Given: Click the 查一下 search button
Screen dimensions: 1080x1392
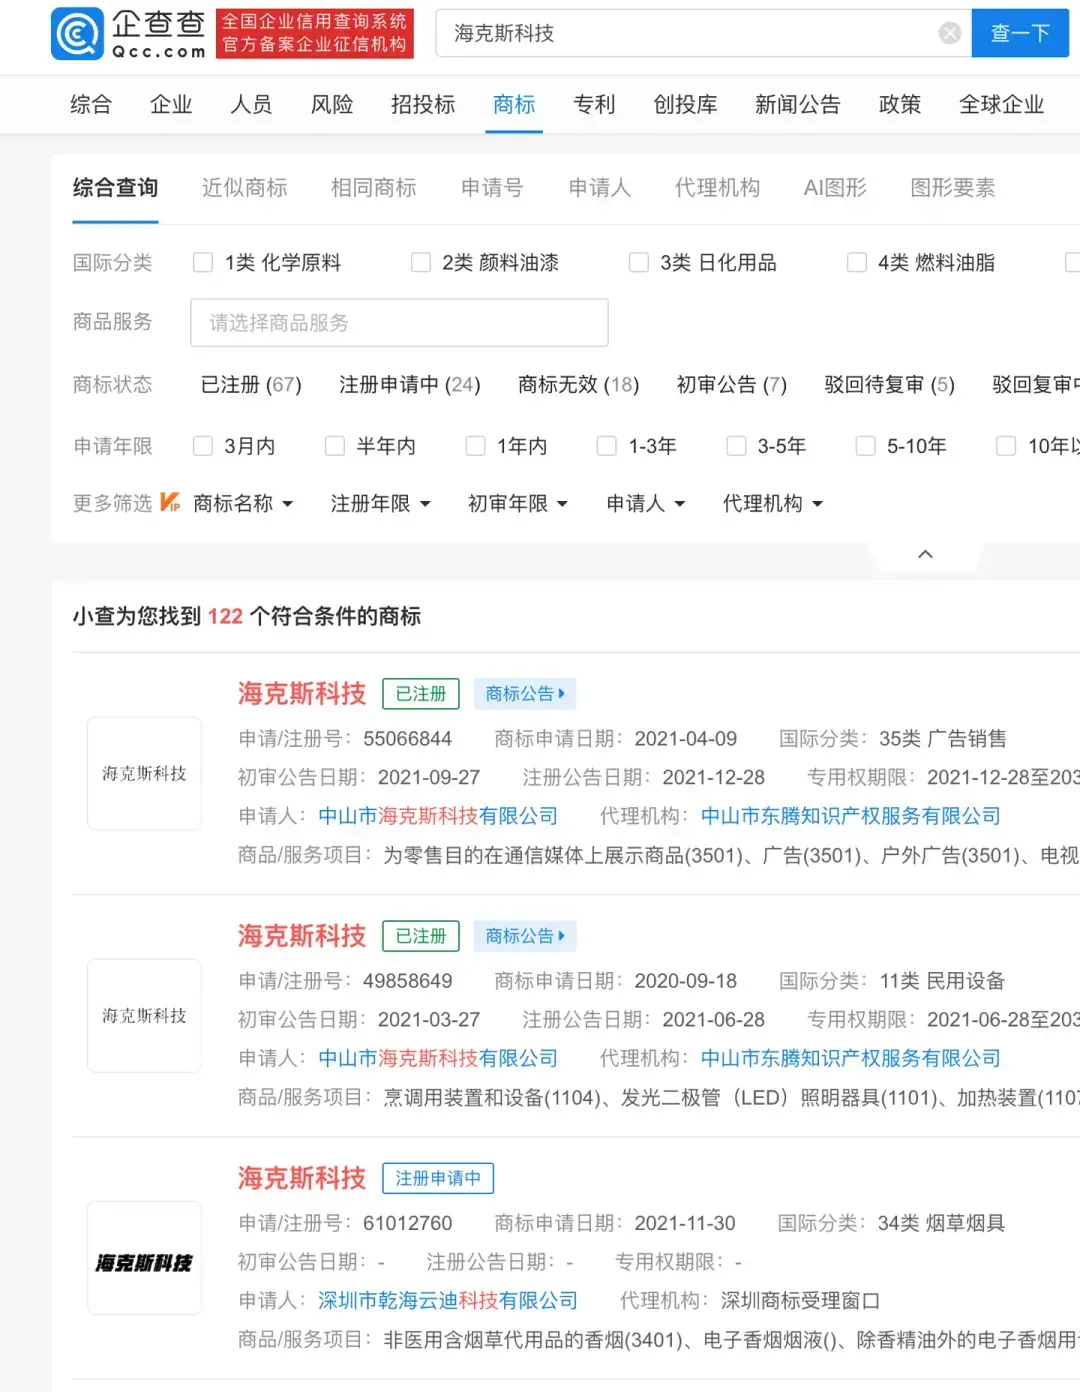Looking at the screenshot, I should (x=1019, y=33).
